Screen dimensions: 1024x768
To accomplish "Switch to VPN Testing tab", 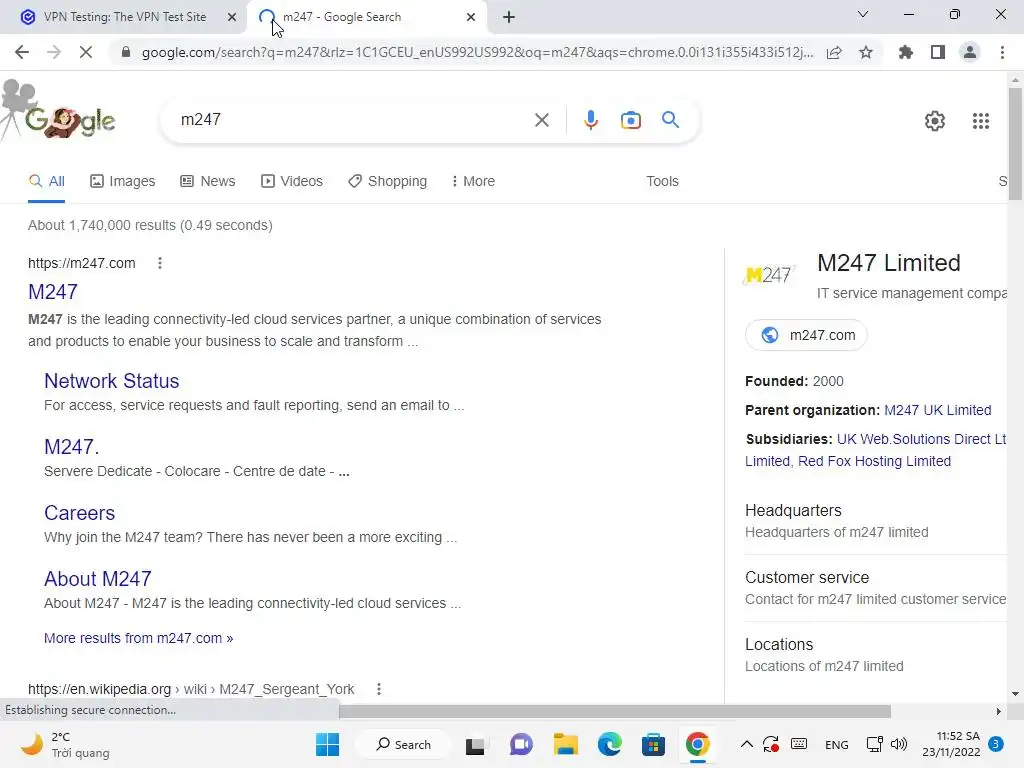I will (124, 17).
